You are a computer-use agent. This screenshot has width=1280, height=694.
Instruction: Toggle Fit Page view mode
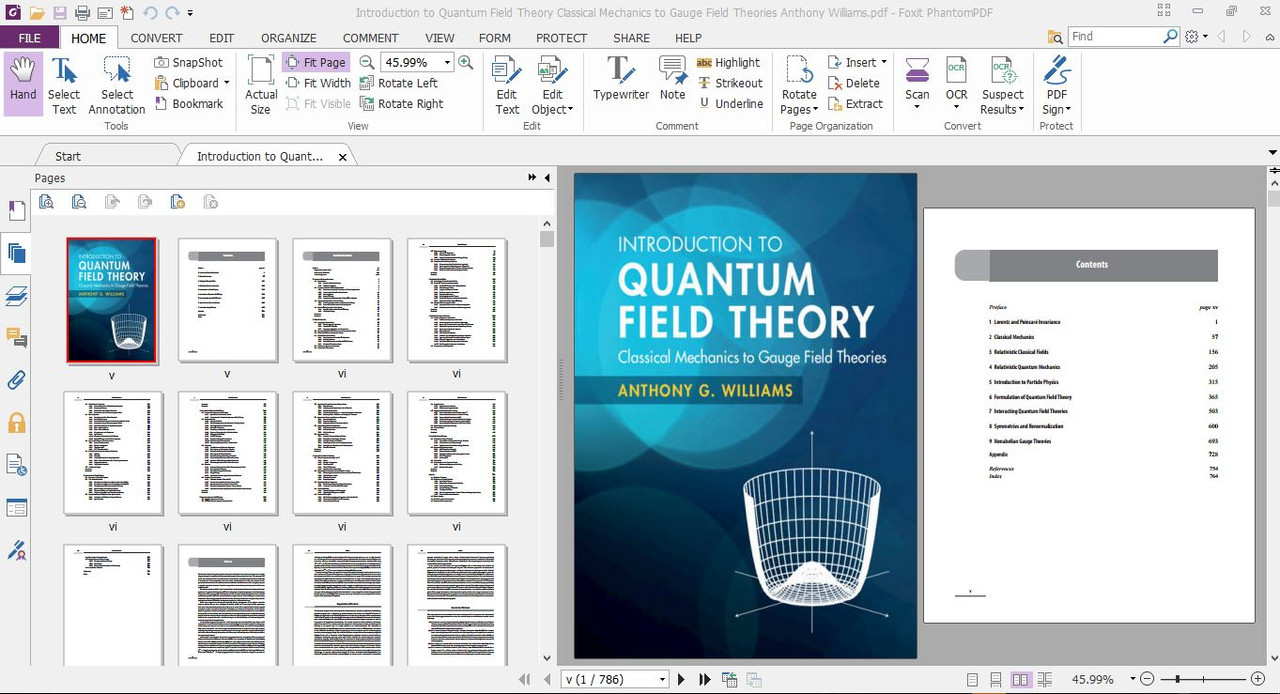point(315,62)
